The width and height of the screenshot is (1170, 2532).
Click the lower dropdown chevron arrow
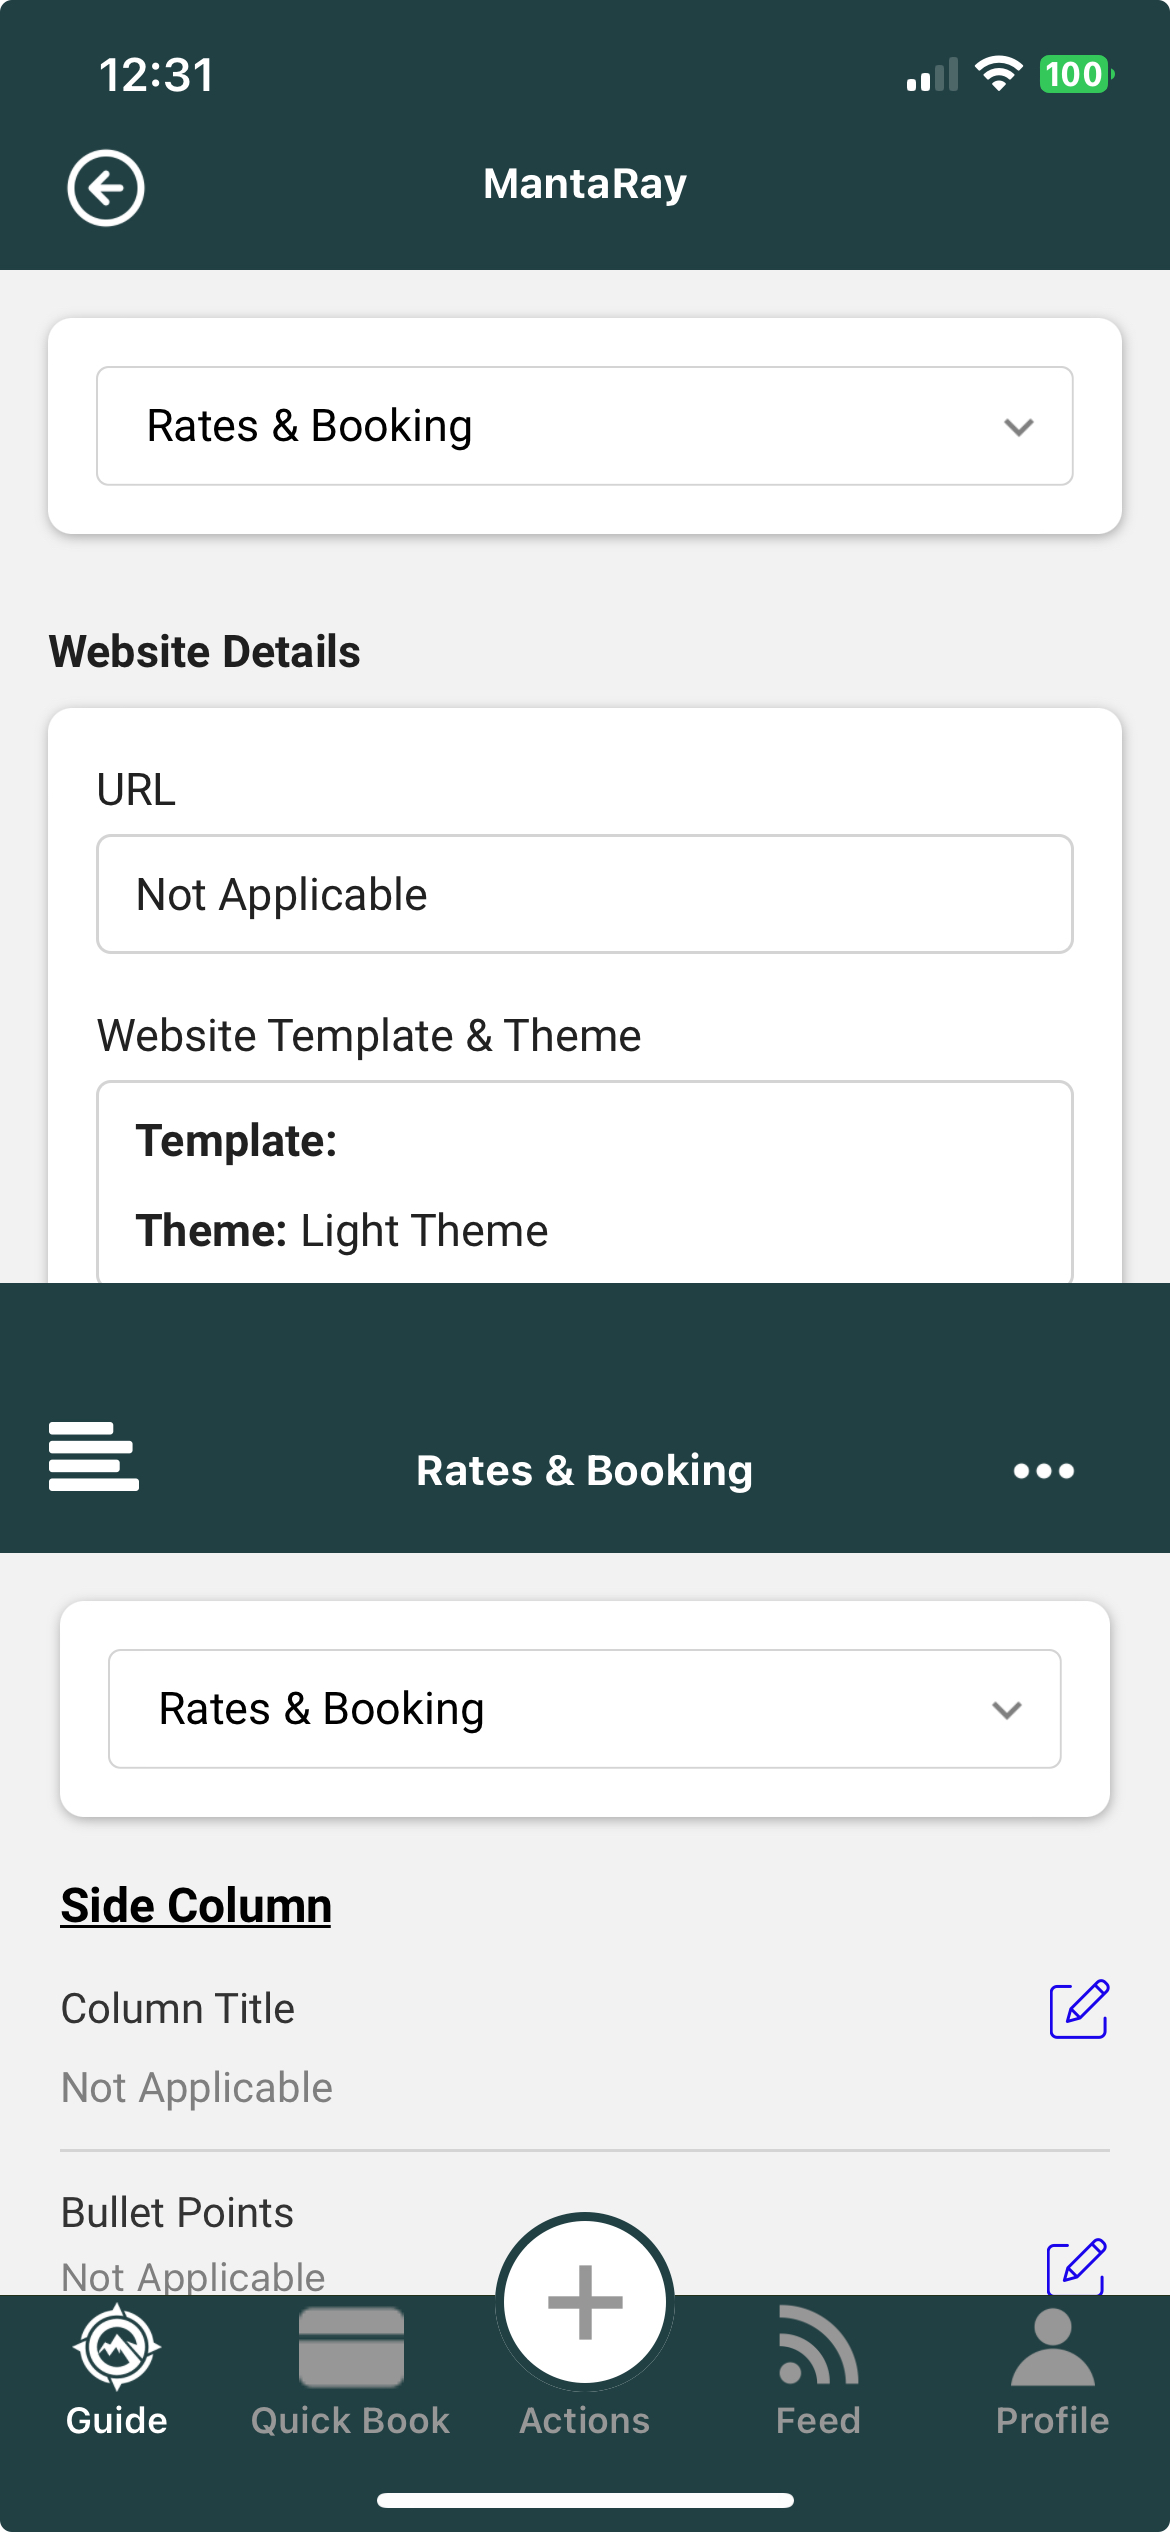point(1006,1710)
